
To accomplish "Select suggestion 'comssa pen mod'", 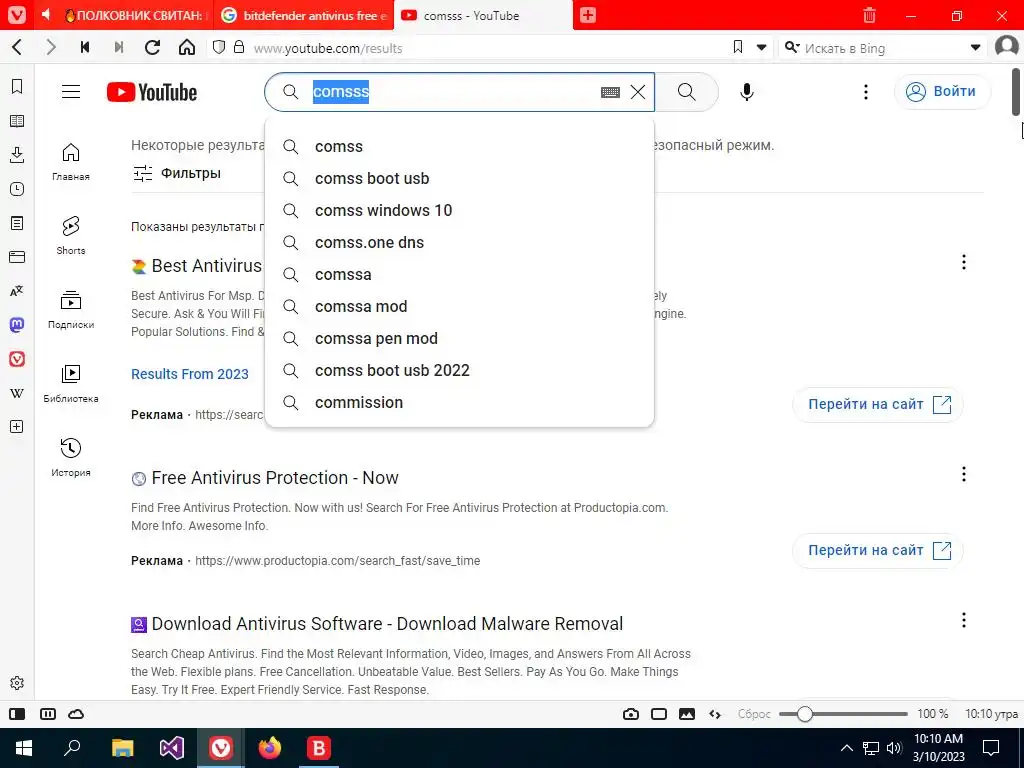I will click(459, 338).
